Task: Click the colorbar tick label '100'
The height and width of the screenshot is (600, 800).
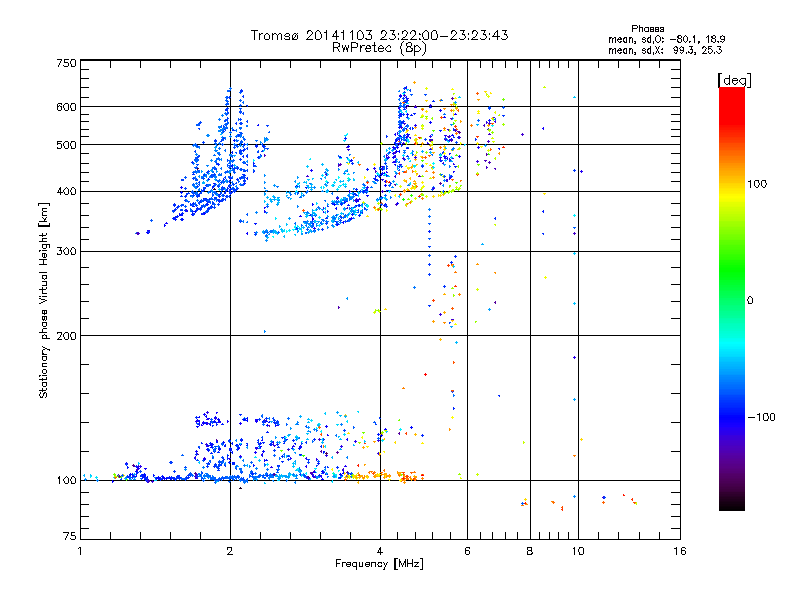Action: 757,184
